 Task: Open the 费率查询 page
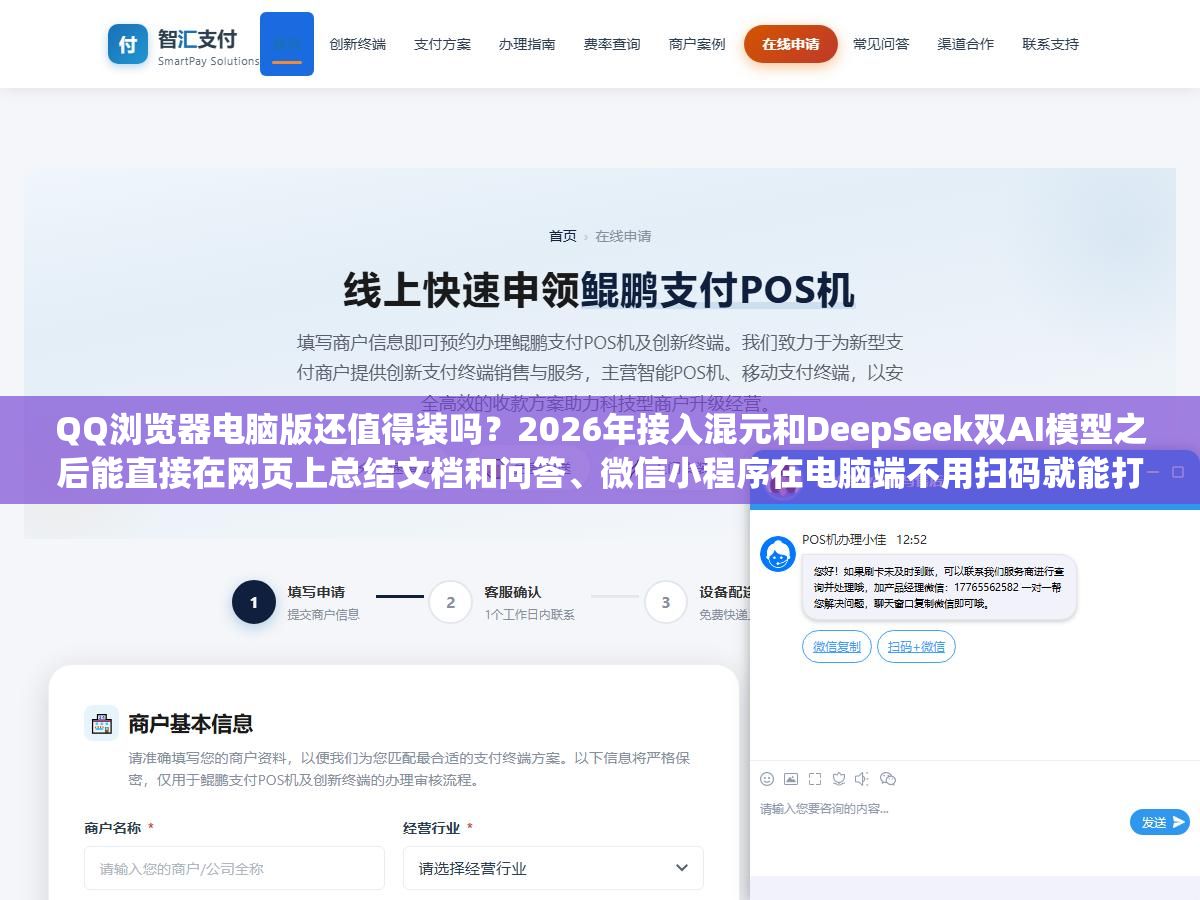(612, 44)
